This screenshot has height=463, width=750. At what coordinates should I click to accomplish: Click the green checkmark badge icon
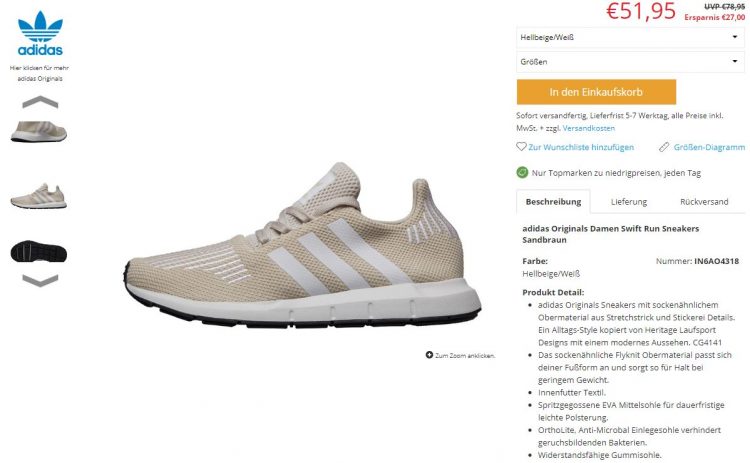point(522,173)
